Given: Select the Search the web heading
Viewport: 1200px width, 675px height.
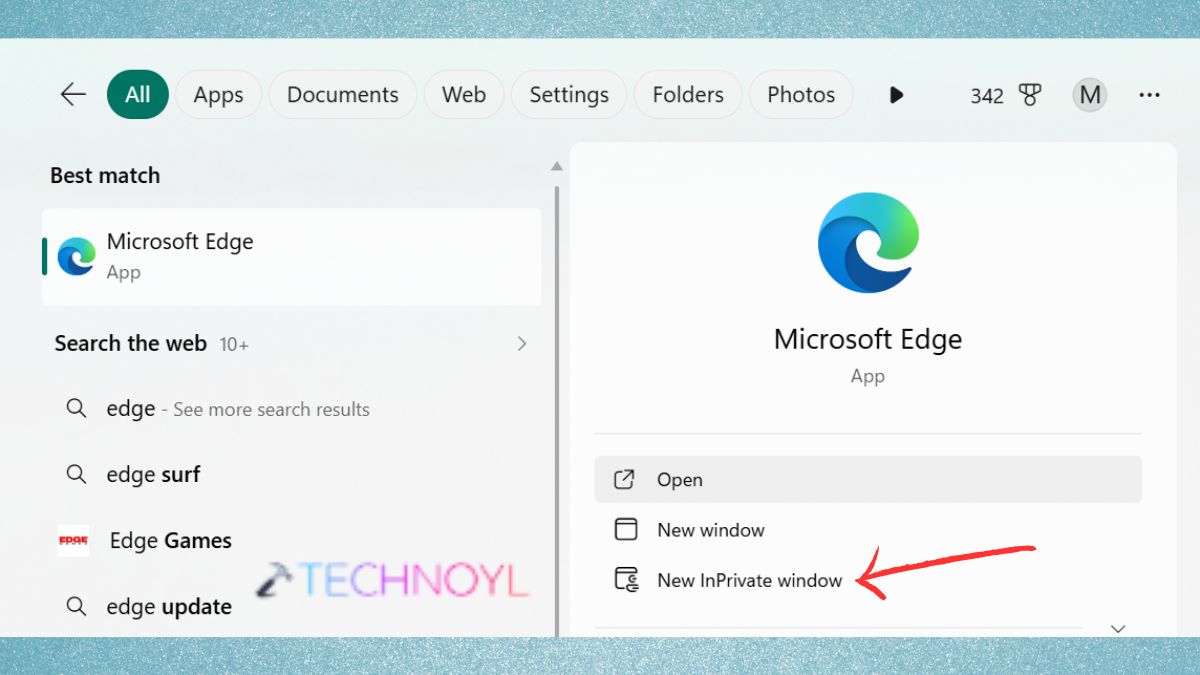Looking at the screenshot, I should (x=130, y=344).
